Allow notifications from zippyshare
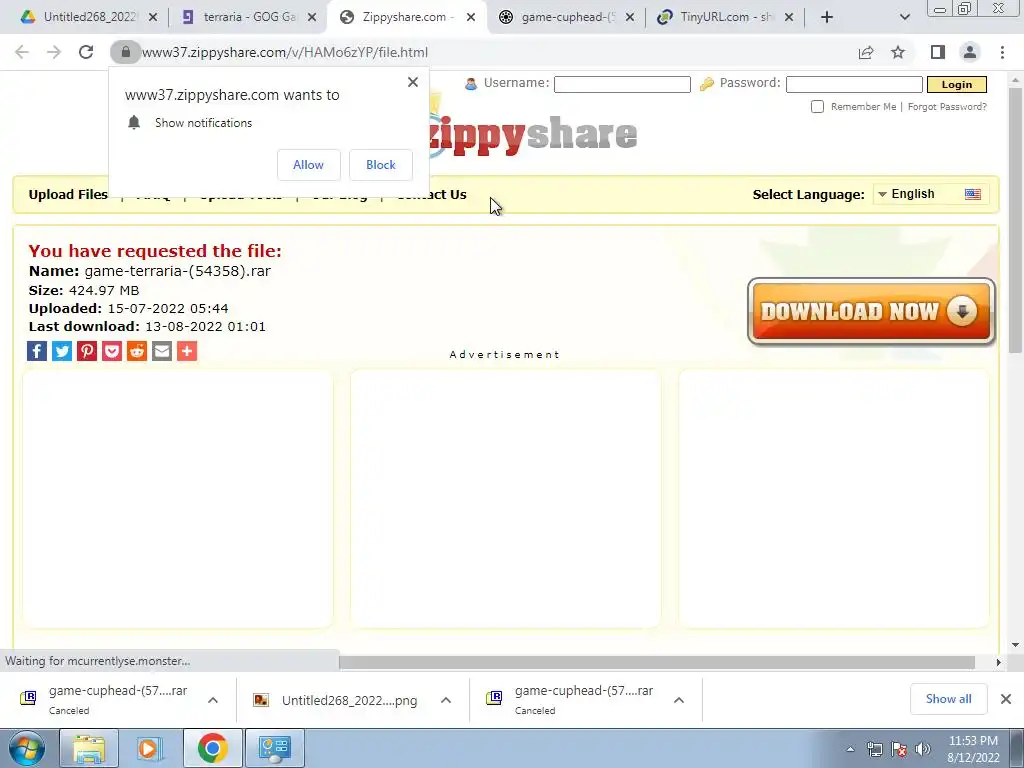1024x768 pixels. [x=308, y=165]
